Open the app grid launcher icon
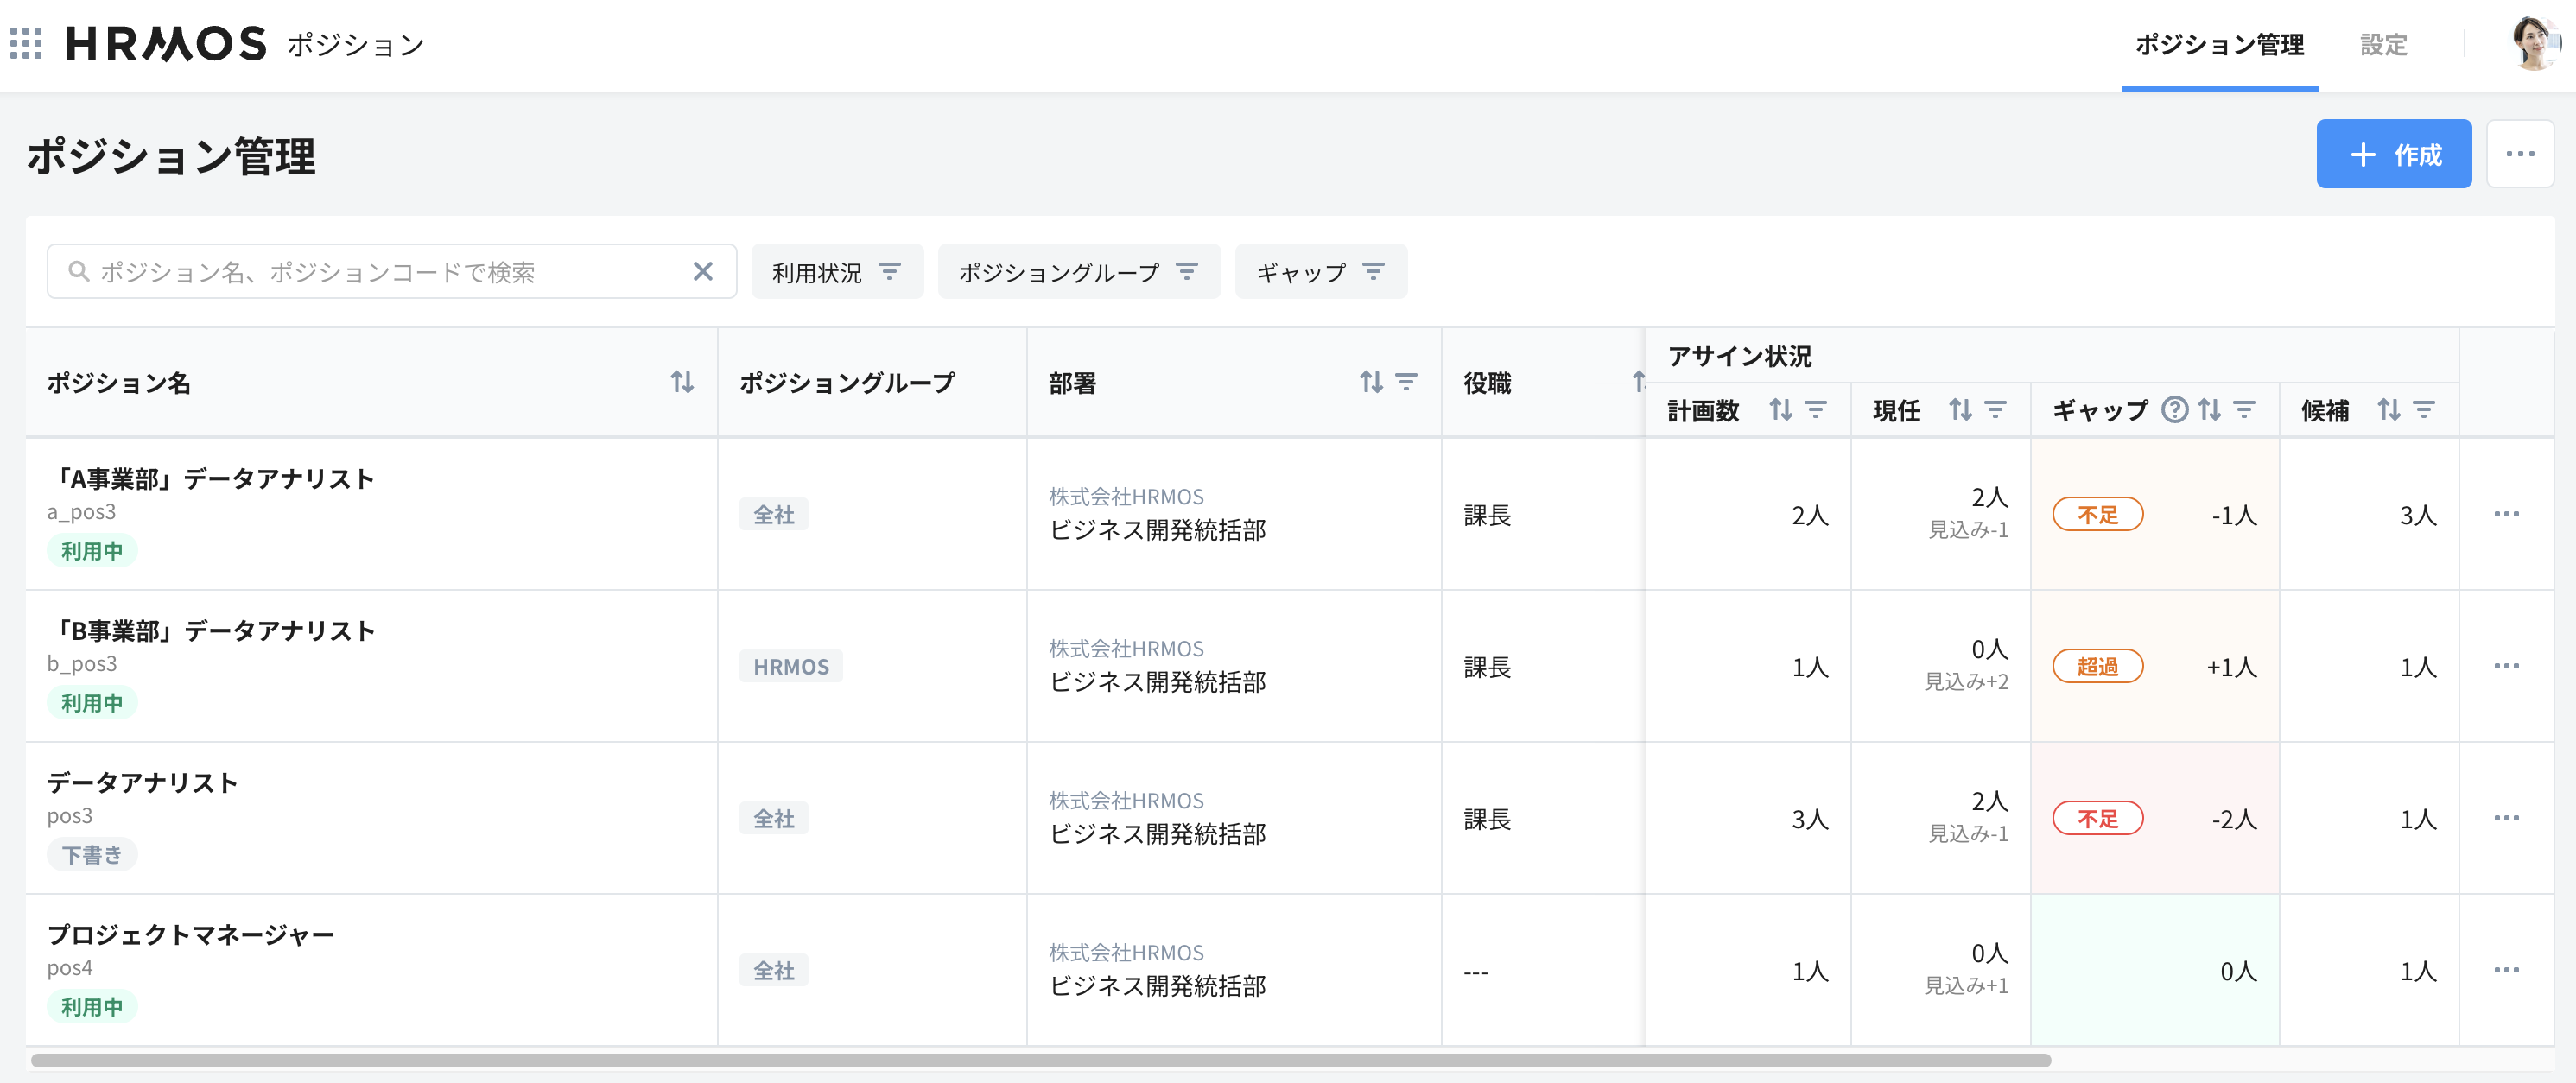 25,44
